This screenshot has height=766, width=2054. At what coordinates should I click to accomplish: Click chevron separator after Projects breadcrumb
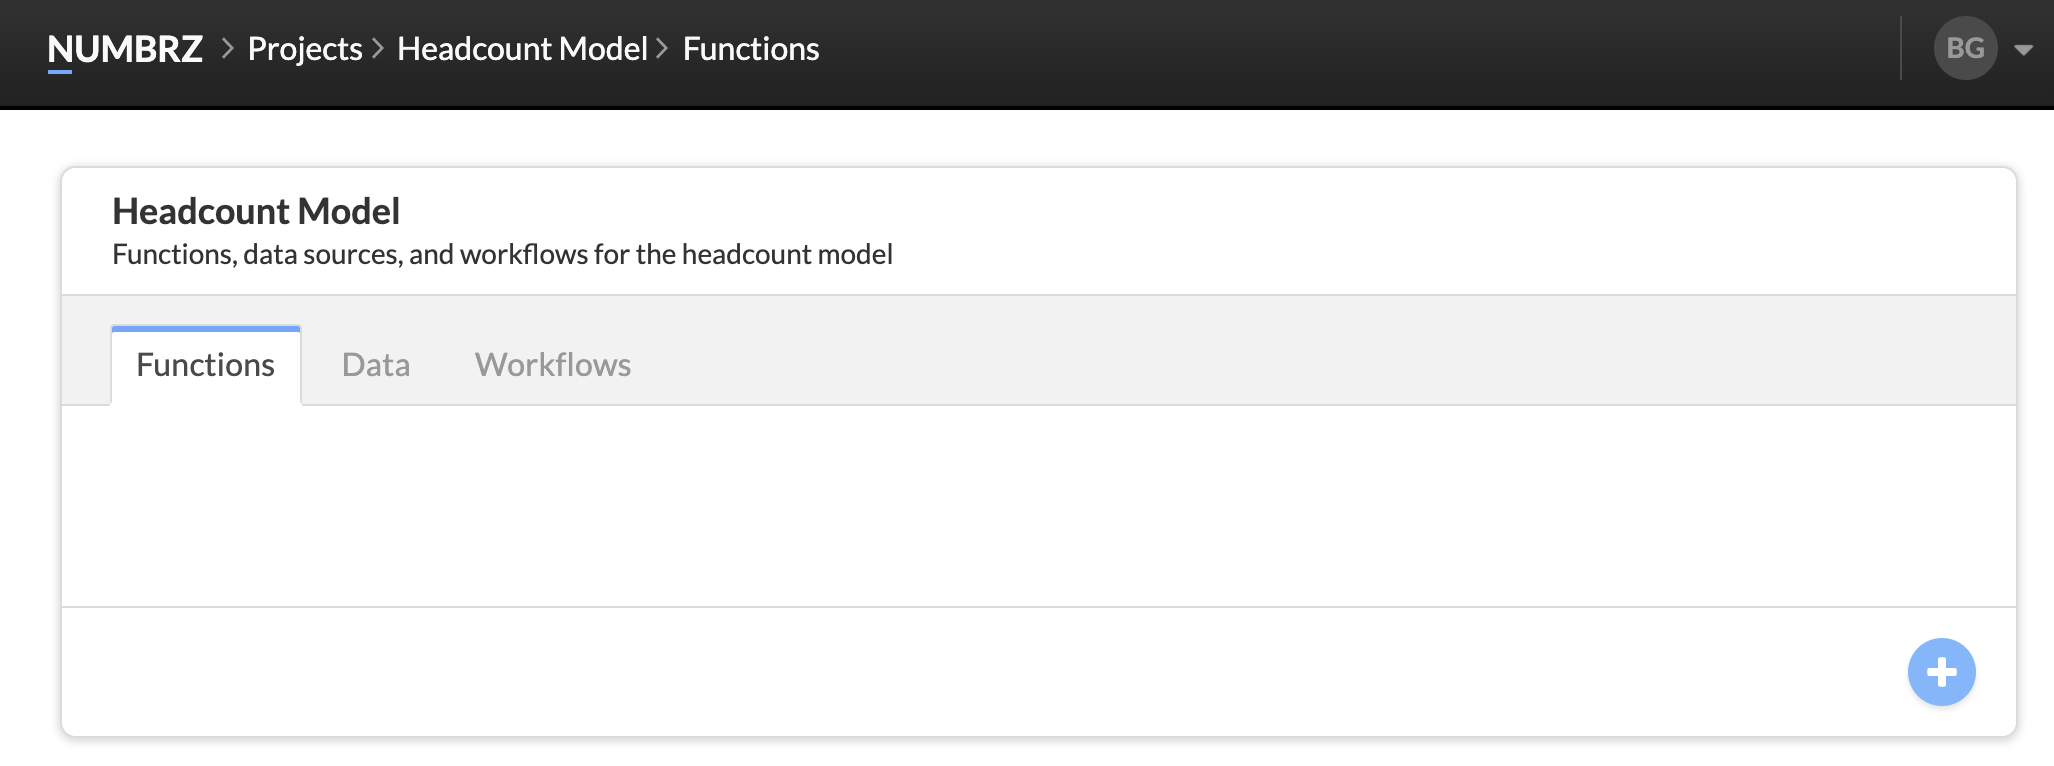378,48
